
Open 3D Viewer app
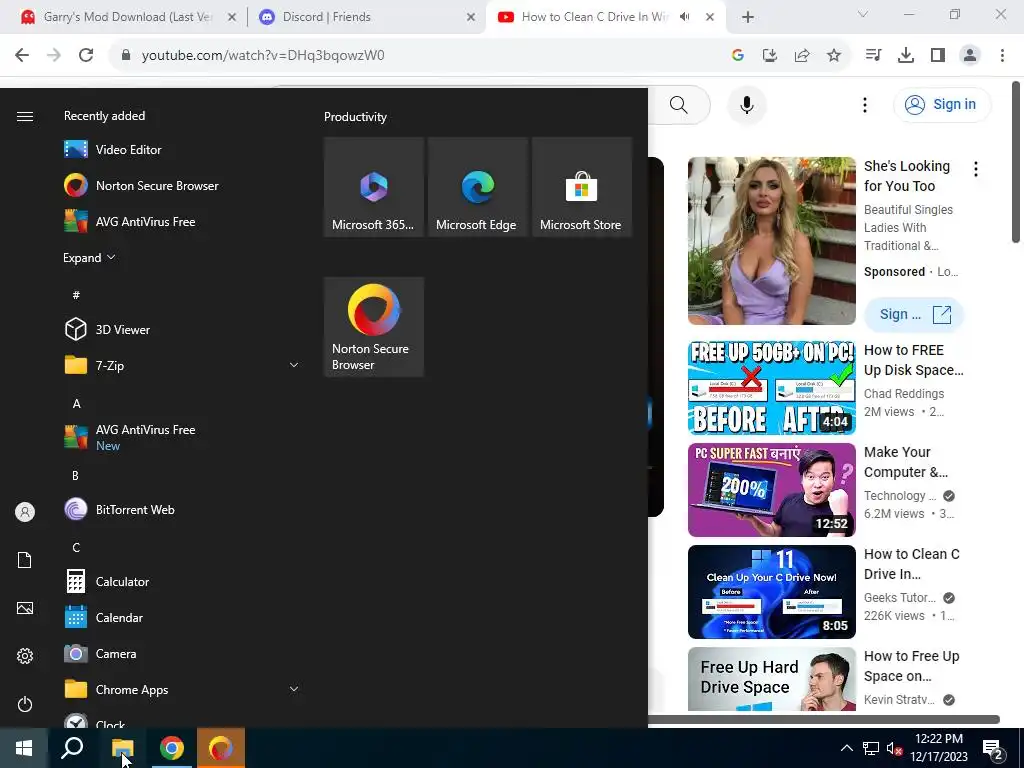tap(182, 329)
